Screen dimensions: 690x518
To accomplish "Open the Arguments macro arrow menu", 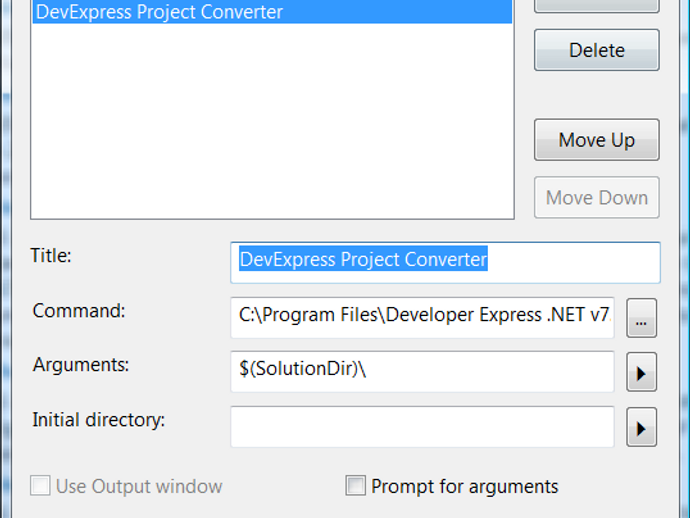I will [x=641, y=374].
